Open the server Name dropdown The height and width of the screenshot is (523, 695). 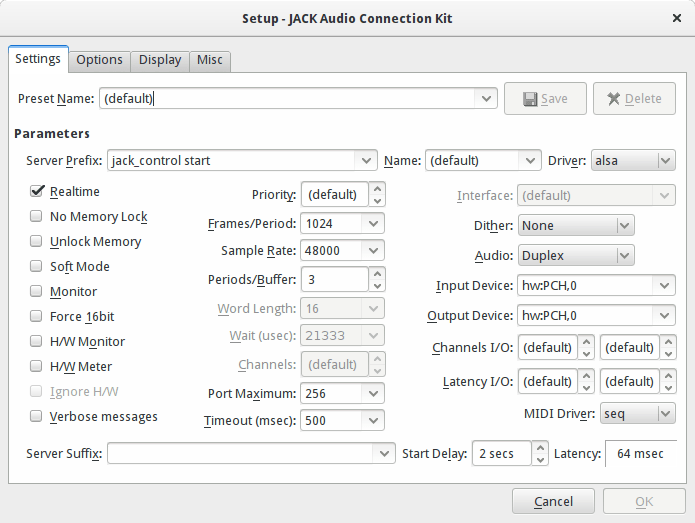530,160
